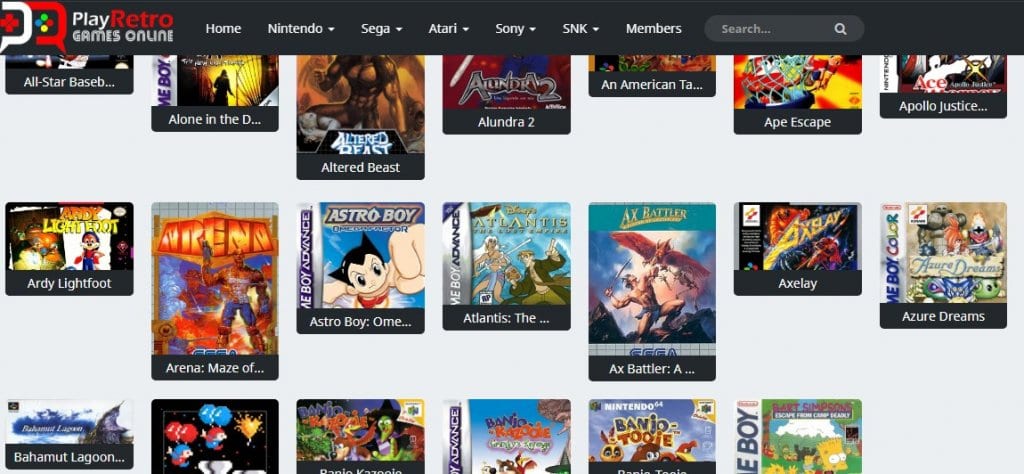Screen dimensions: 1024x474
Task: Select the Alundra 2 cover art
Action: click(507, 82)
